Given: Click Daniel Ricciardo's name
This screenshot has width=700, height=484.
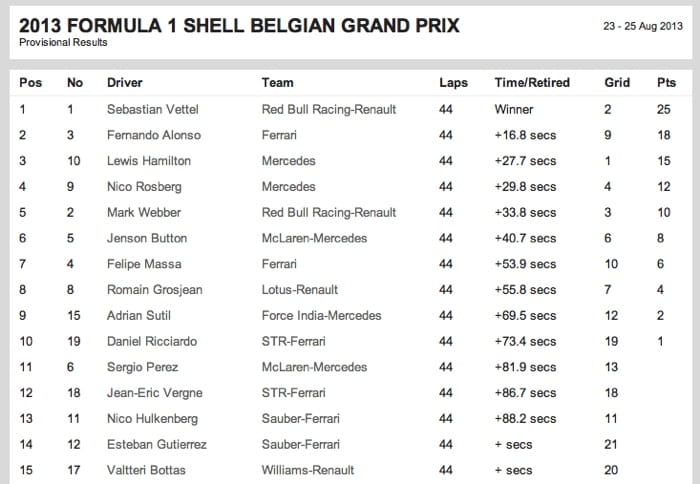Looking at the screenshot, I should click(x=152, y=342).
